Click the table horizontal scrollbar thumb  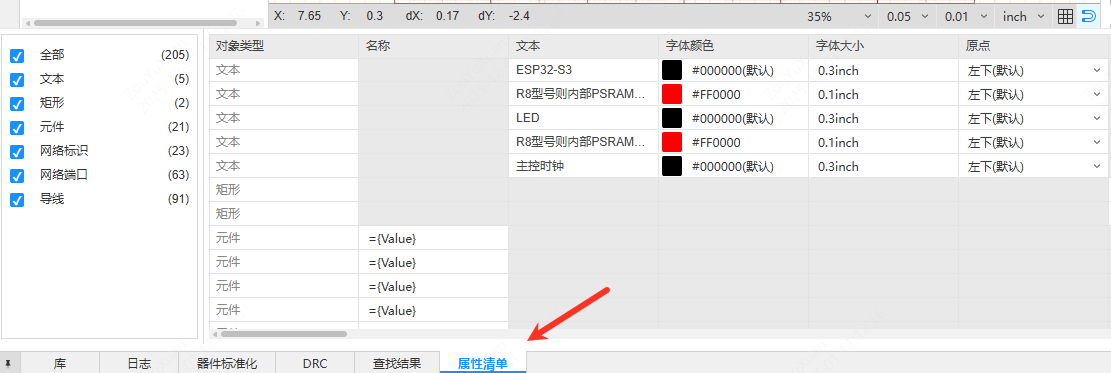click(x=283, y=333)
